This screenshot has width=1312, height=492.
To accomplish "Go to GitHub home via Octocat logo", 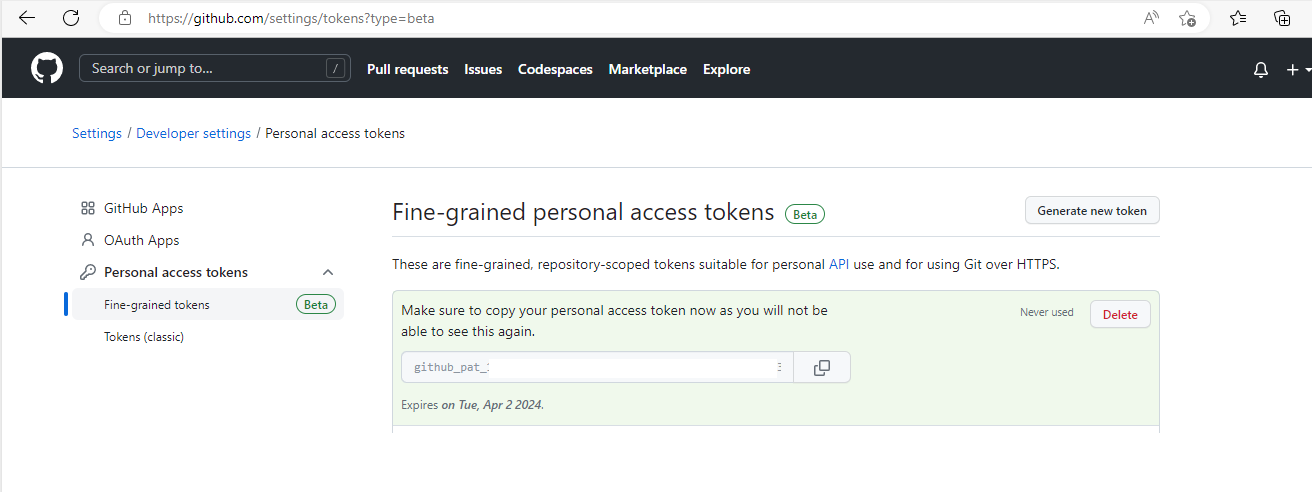I will point(47,69).
